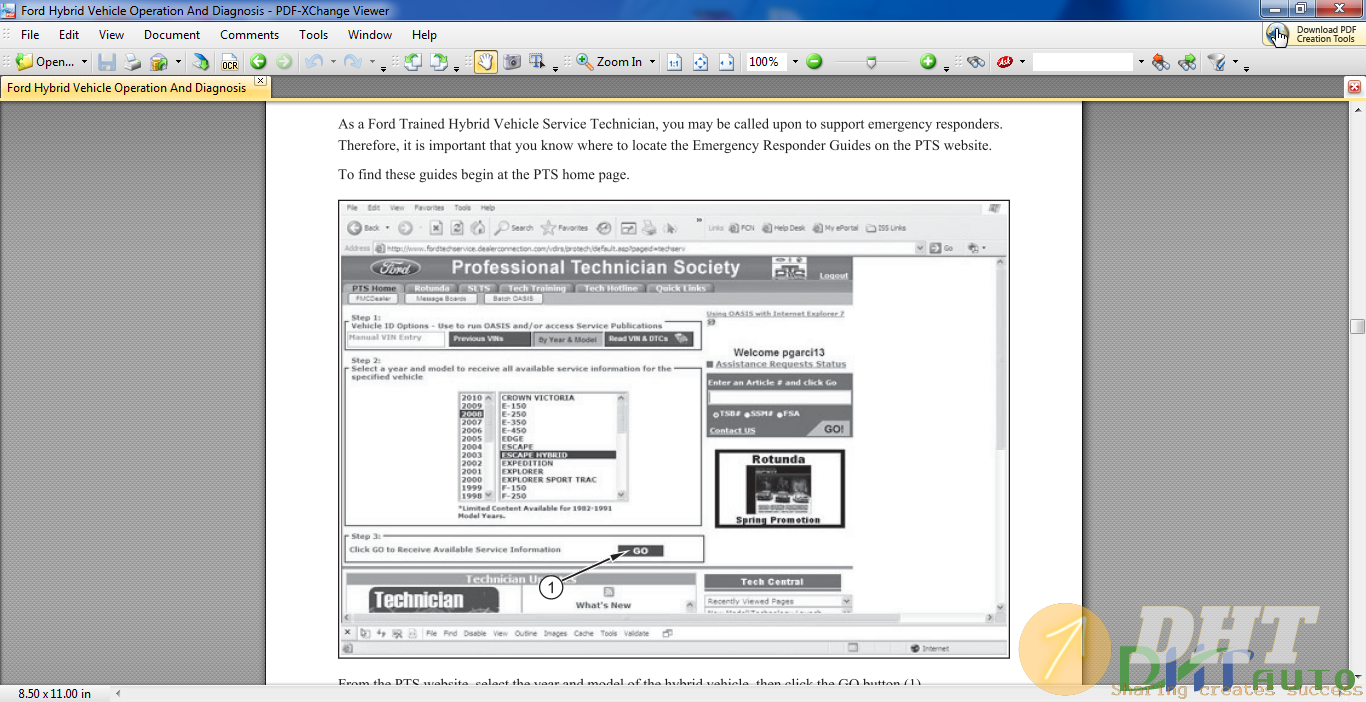The image size is (1366, 702).
Task: Open the Tools menu
Action: click(x=314, y=34)
